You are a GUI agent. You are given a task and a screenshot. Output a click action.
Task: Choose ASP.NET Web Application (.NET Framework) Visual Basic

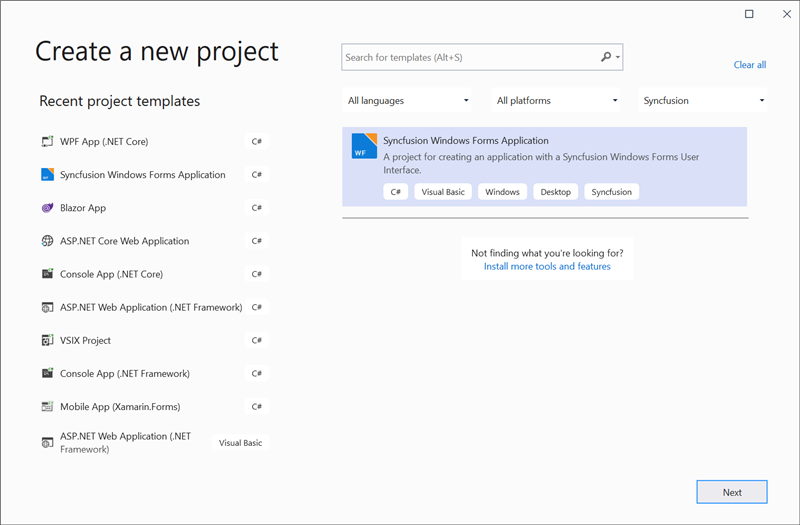[125, 443]
